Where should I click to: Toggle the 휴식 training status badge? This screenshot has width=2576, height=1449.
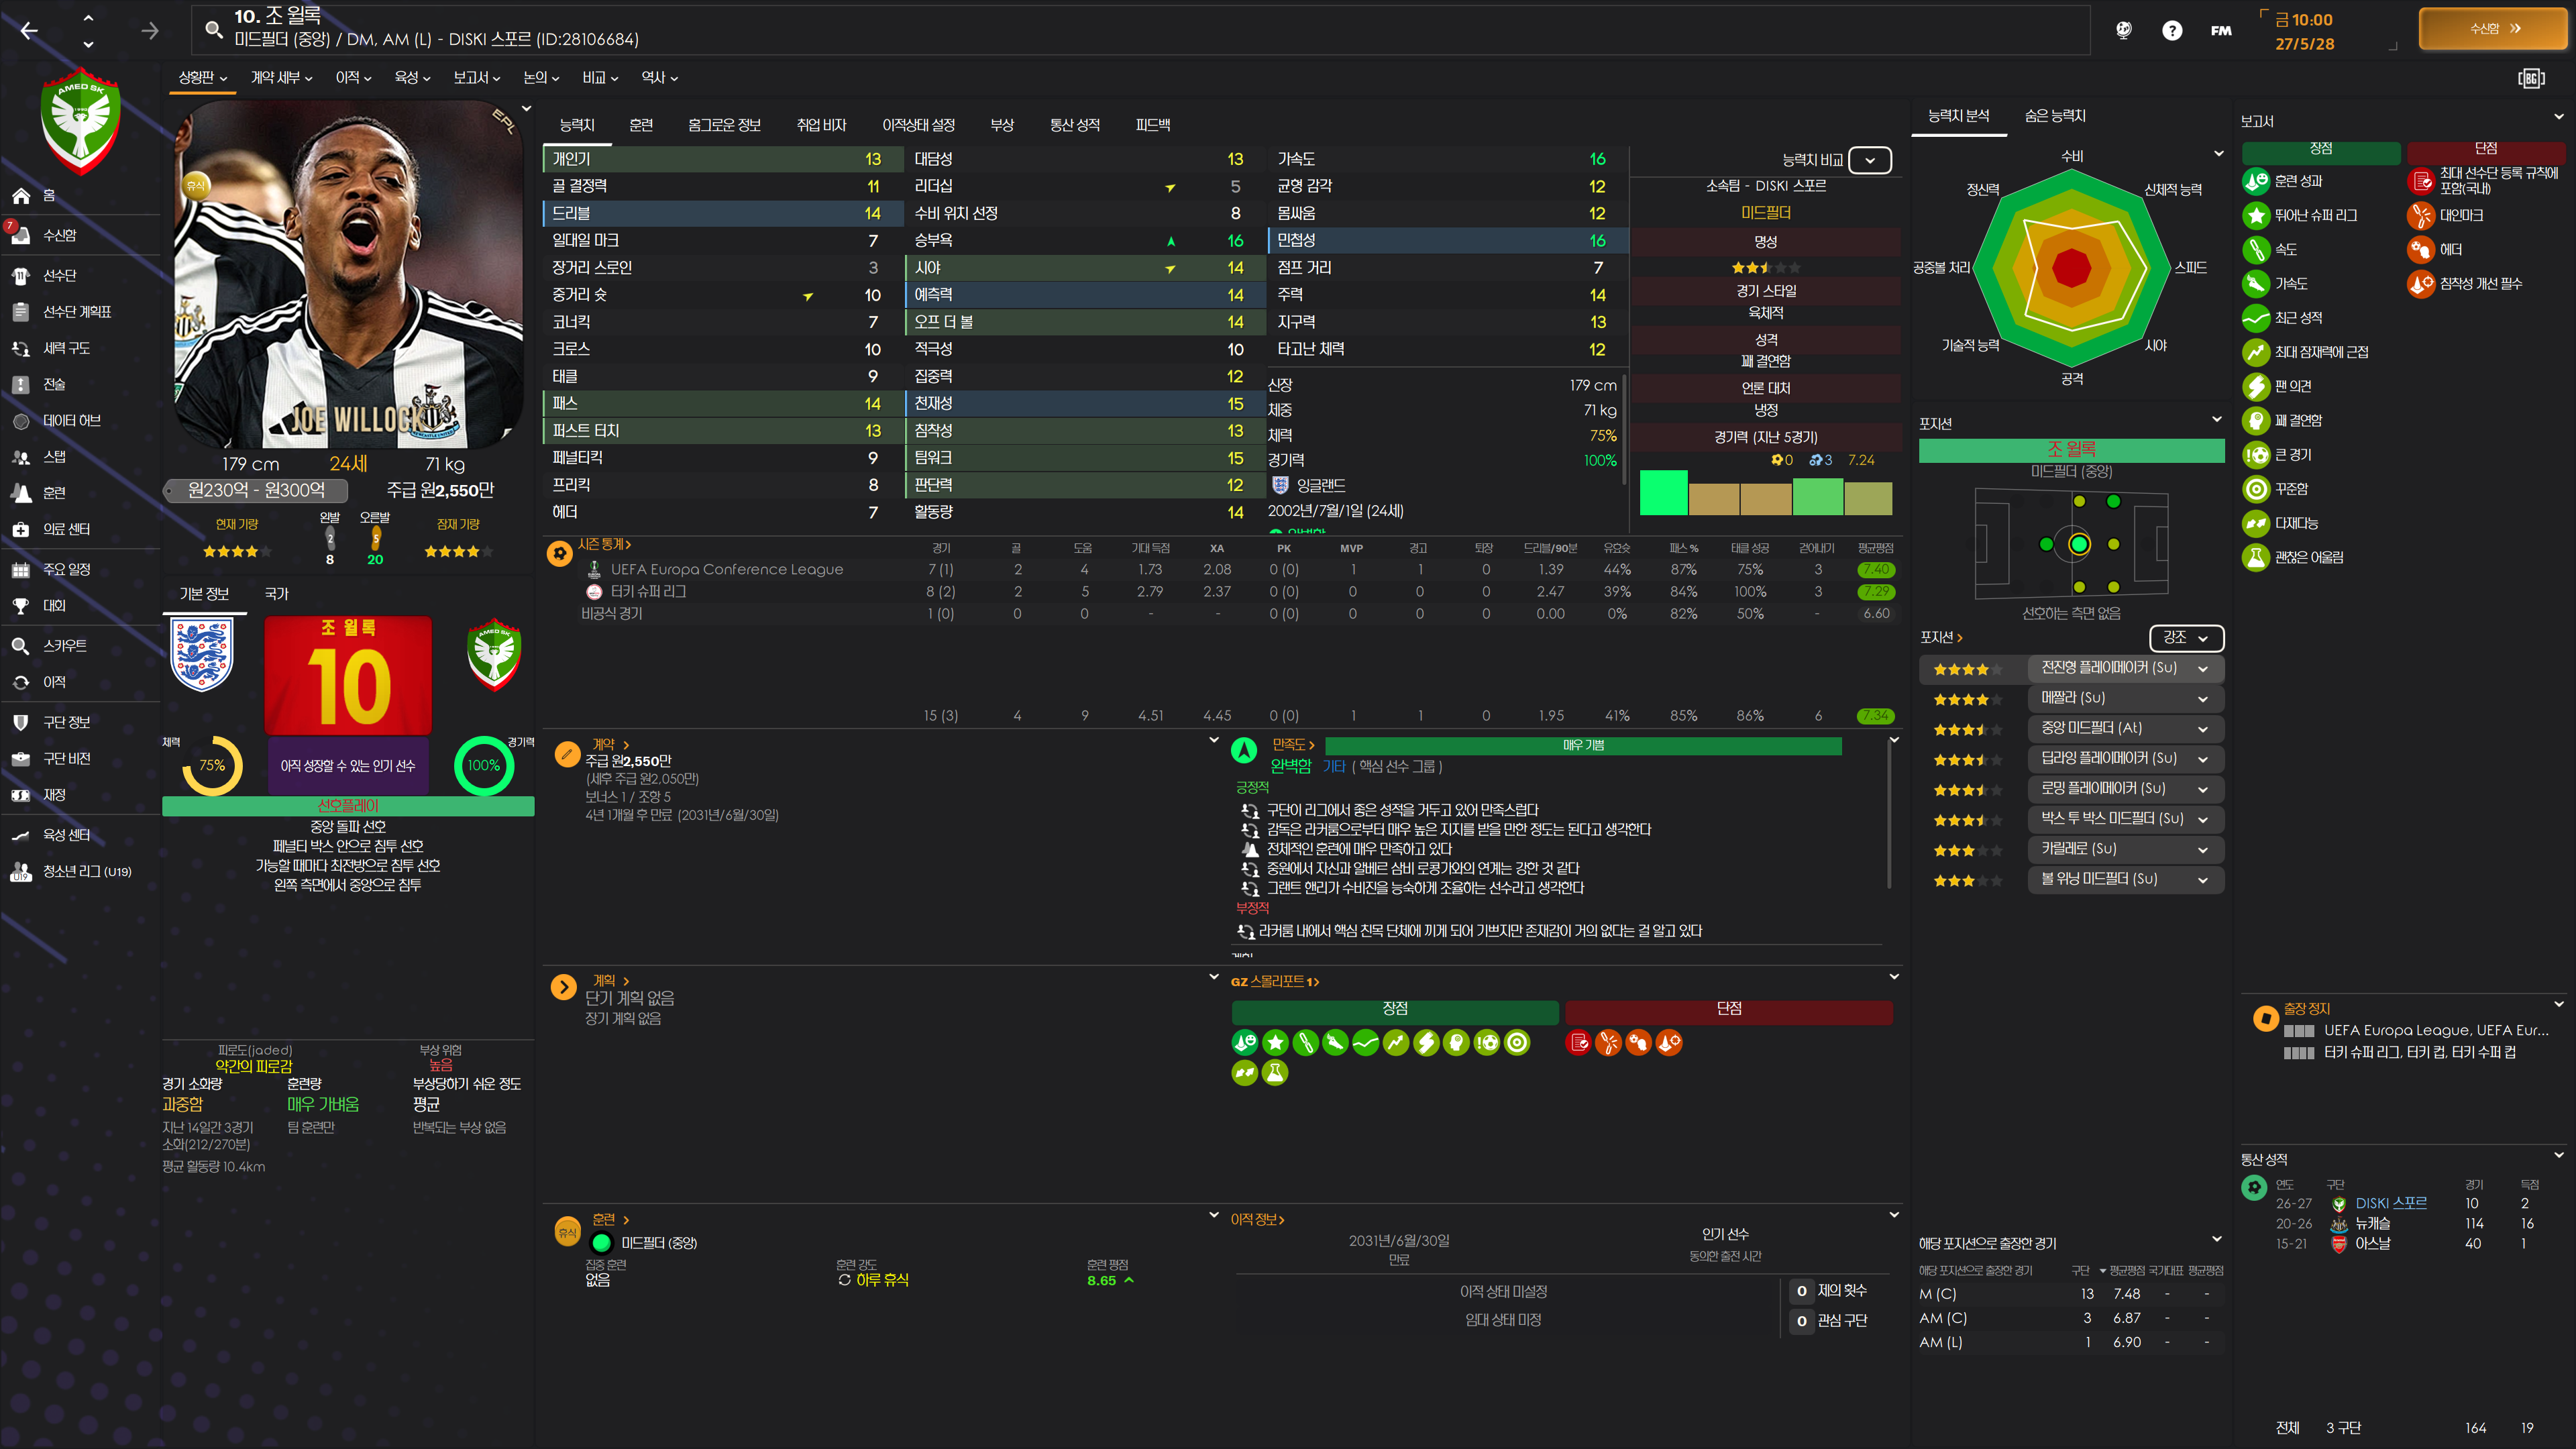tap(567, 1232)
